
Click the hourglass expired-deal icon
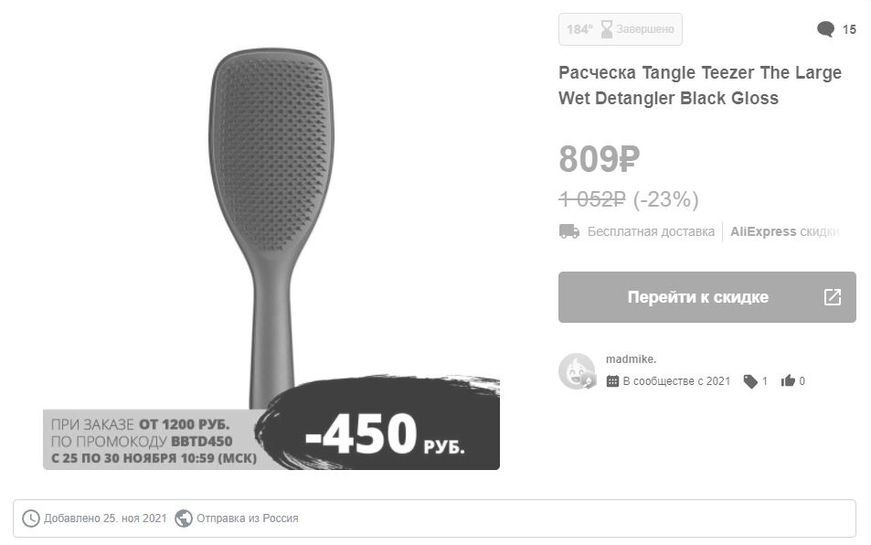[606, 30]
